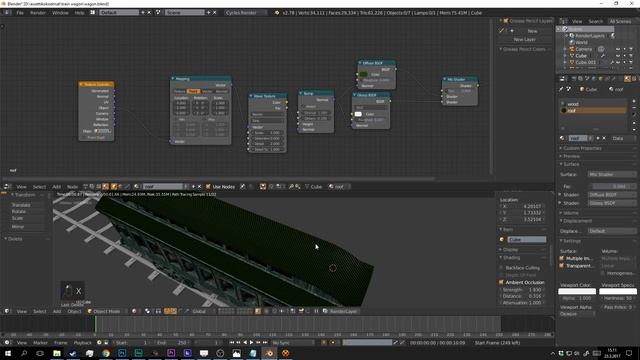
Task: Toggle Cube.001 visibility eye in outliner
Action: coord(618,62)
